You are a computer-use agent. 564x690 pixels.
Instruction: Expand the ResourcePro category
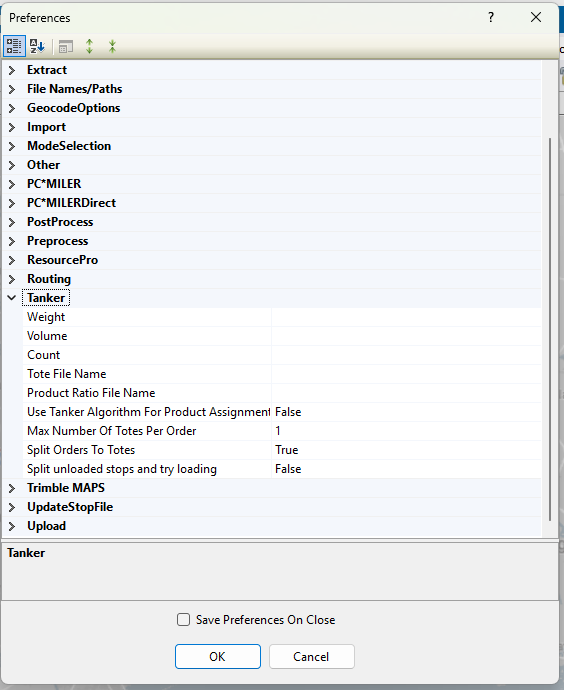click(x=12, y=260)
